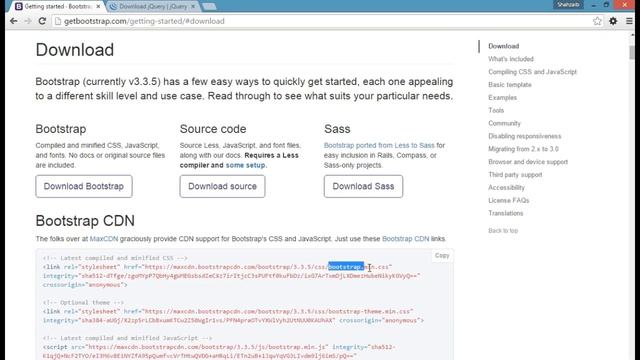
Task: Click the 'Sass' heading
Action: (337, 129)
